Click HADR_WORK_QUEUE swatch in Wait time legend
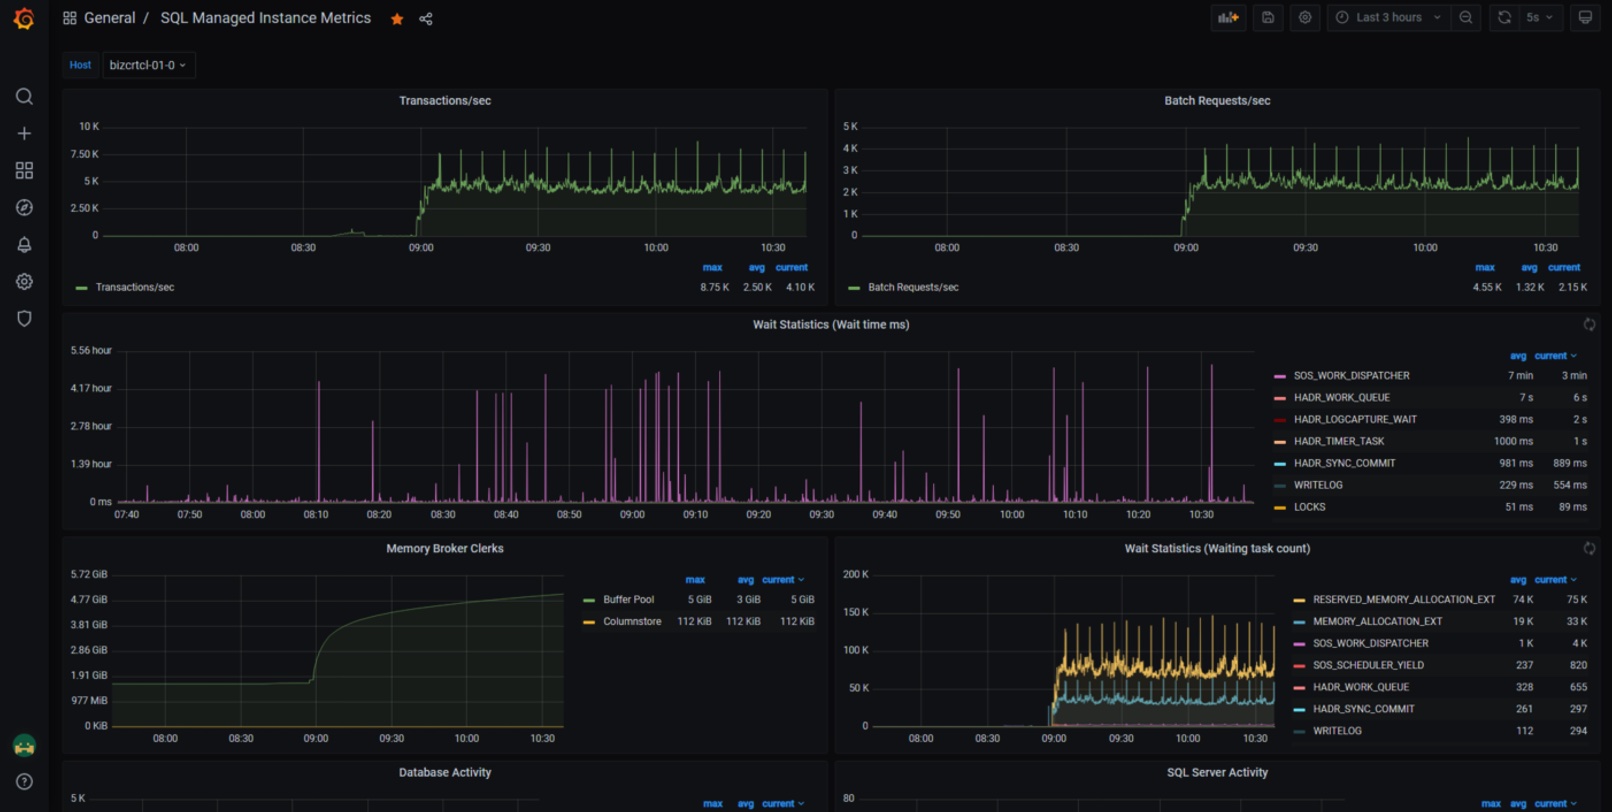Image resolution: width=1612 pixels, height=812 pixels. (x=1280, y=398)
